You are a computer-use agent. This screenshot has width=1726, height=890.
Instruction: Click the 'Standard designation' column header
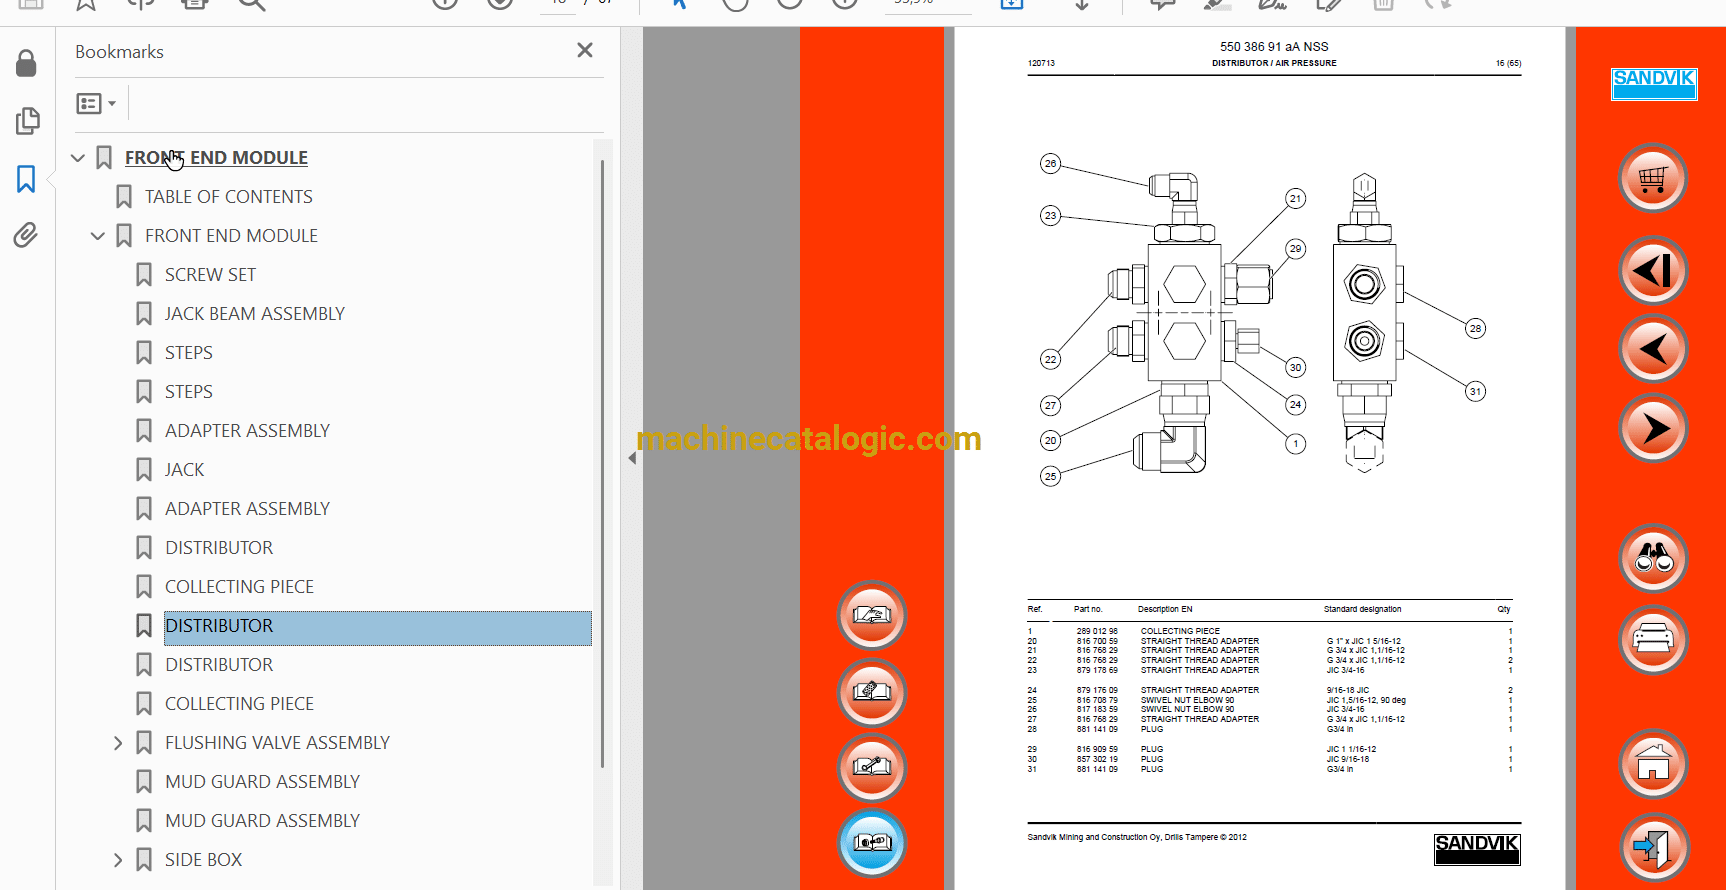coord(1362,609)
